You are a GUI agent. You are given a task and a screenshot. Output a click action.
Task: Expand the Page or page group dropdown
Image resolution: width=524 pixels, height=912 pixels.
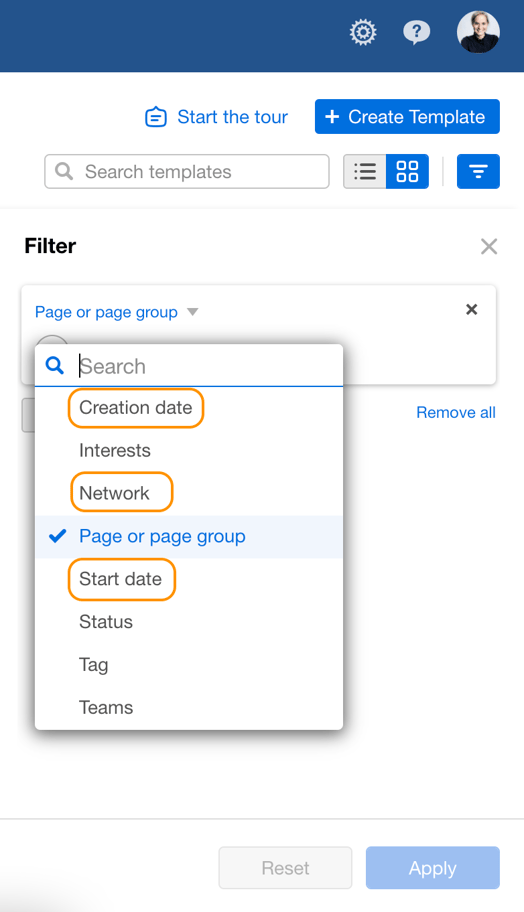[x=116, y=312]
